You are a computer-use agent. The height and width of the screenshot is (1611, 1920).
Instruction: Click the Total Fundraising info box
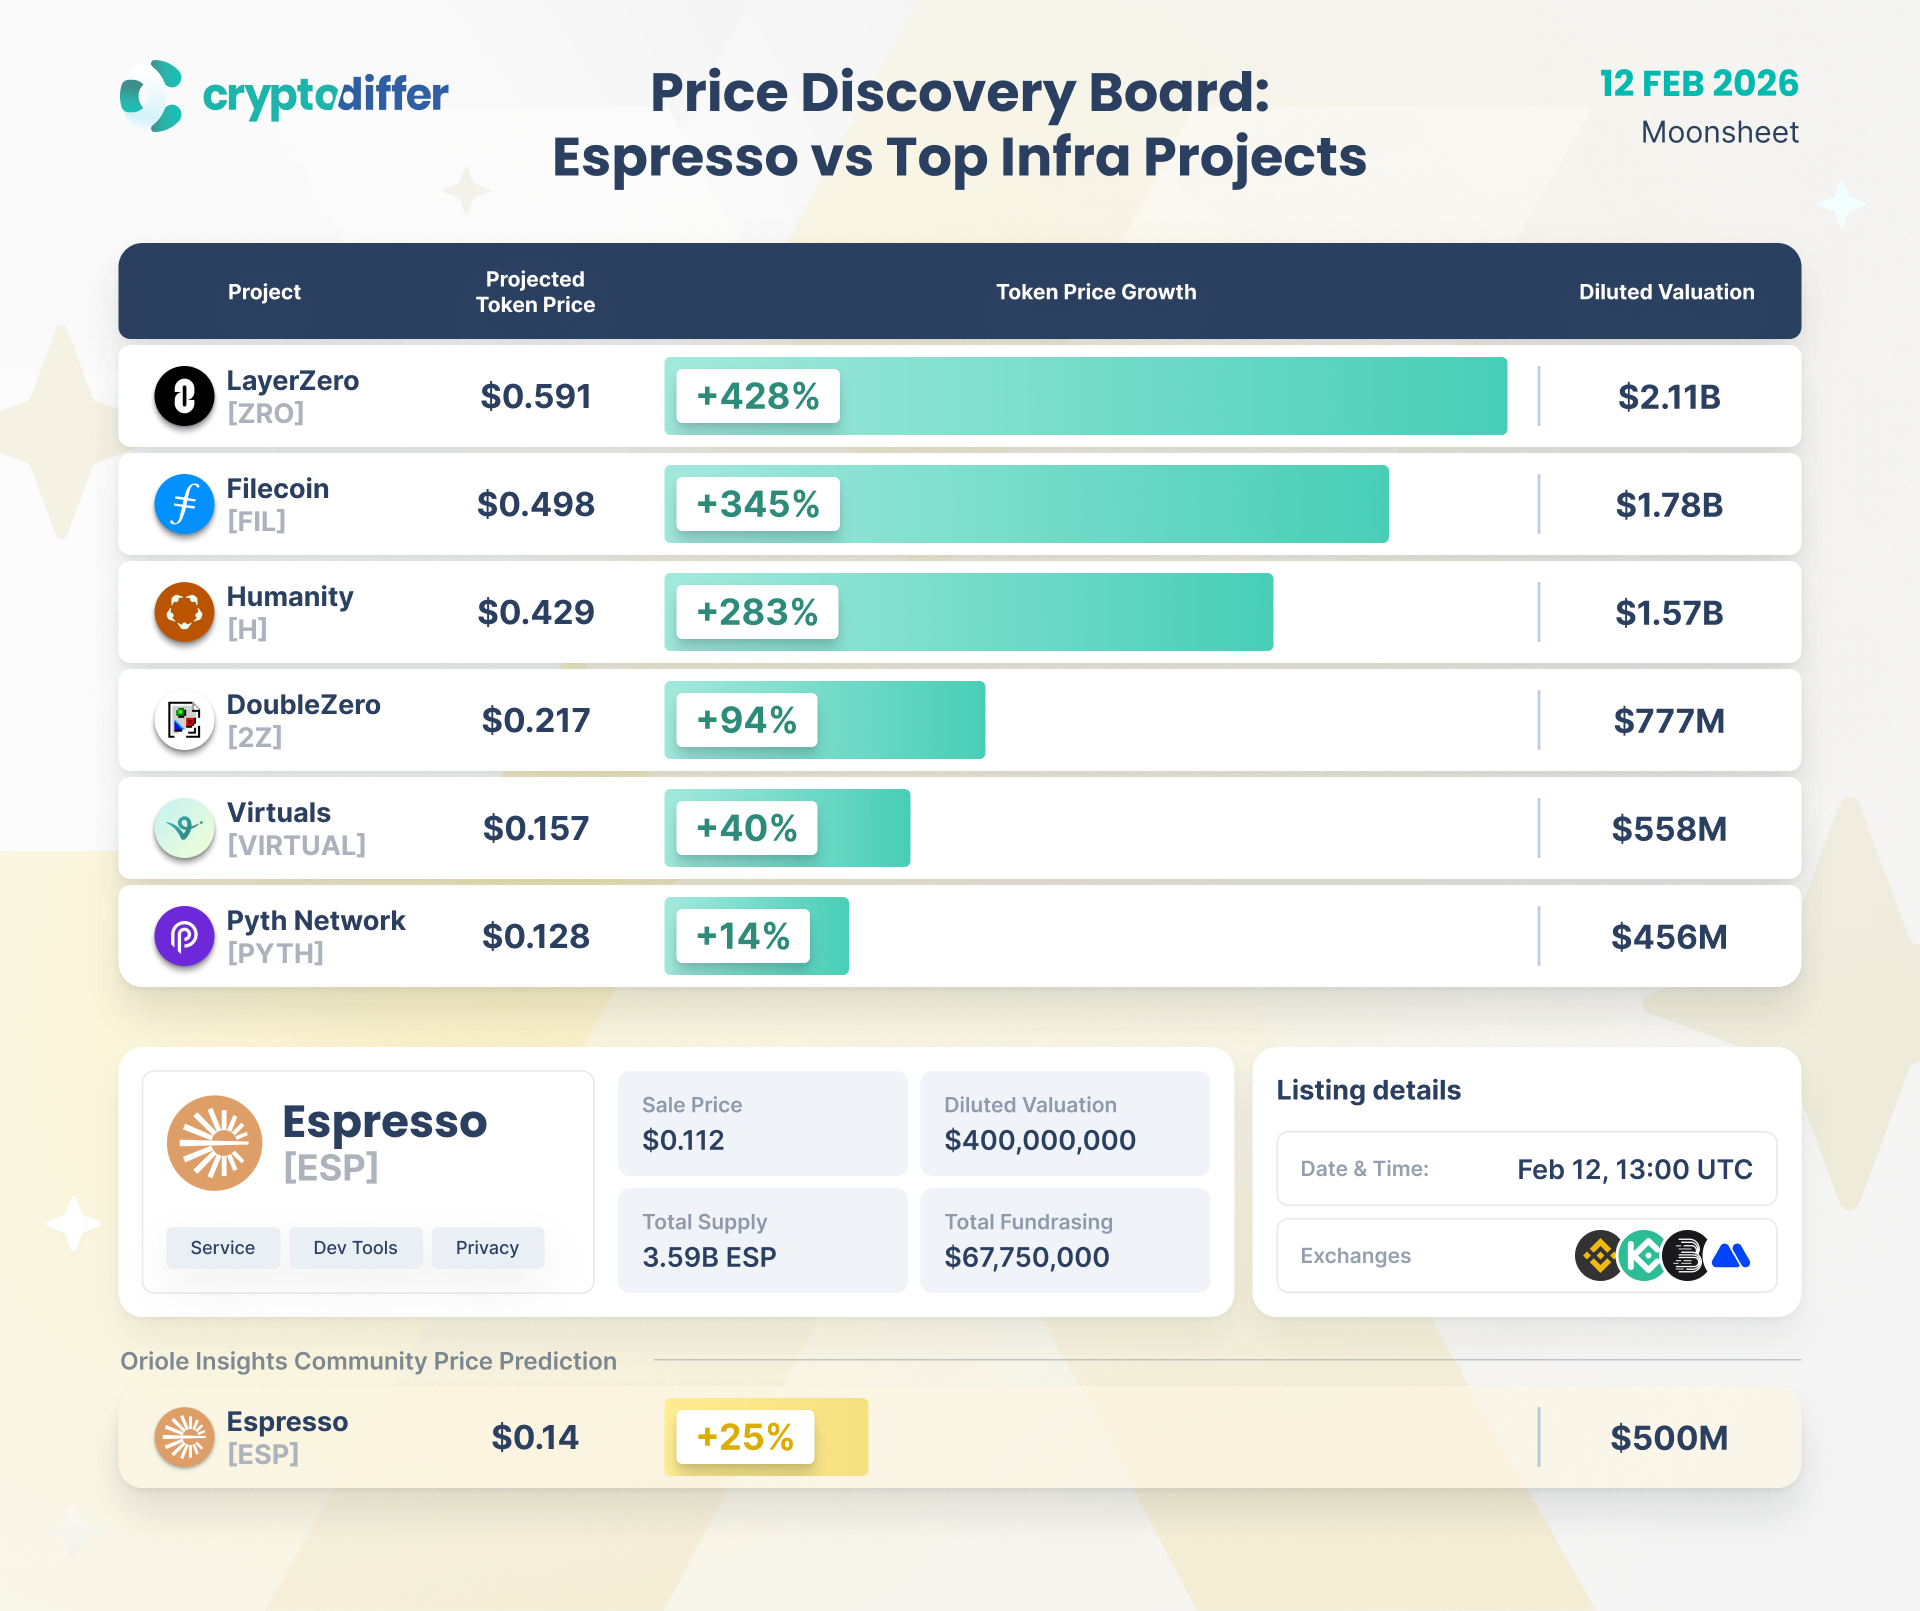coord(1064,1240)
